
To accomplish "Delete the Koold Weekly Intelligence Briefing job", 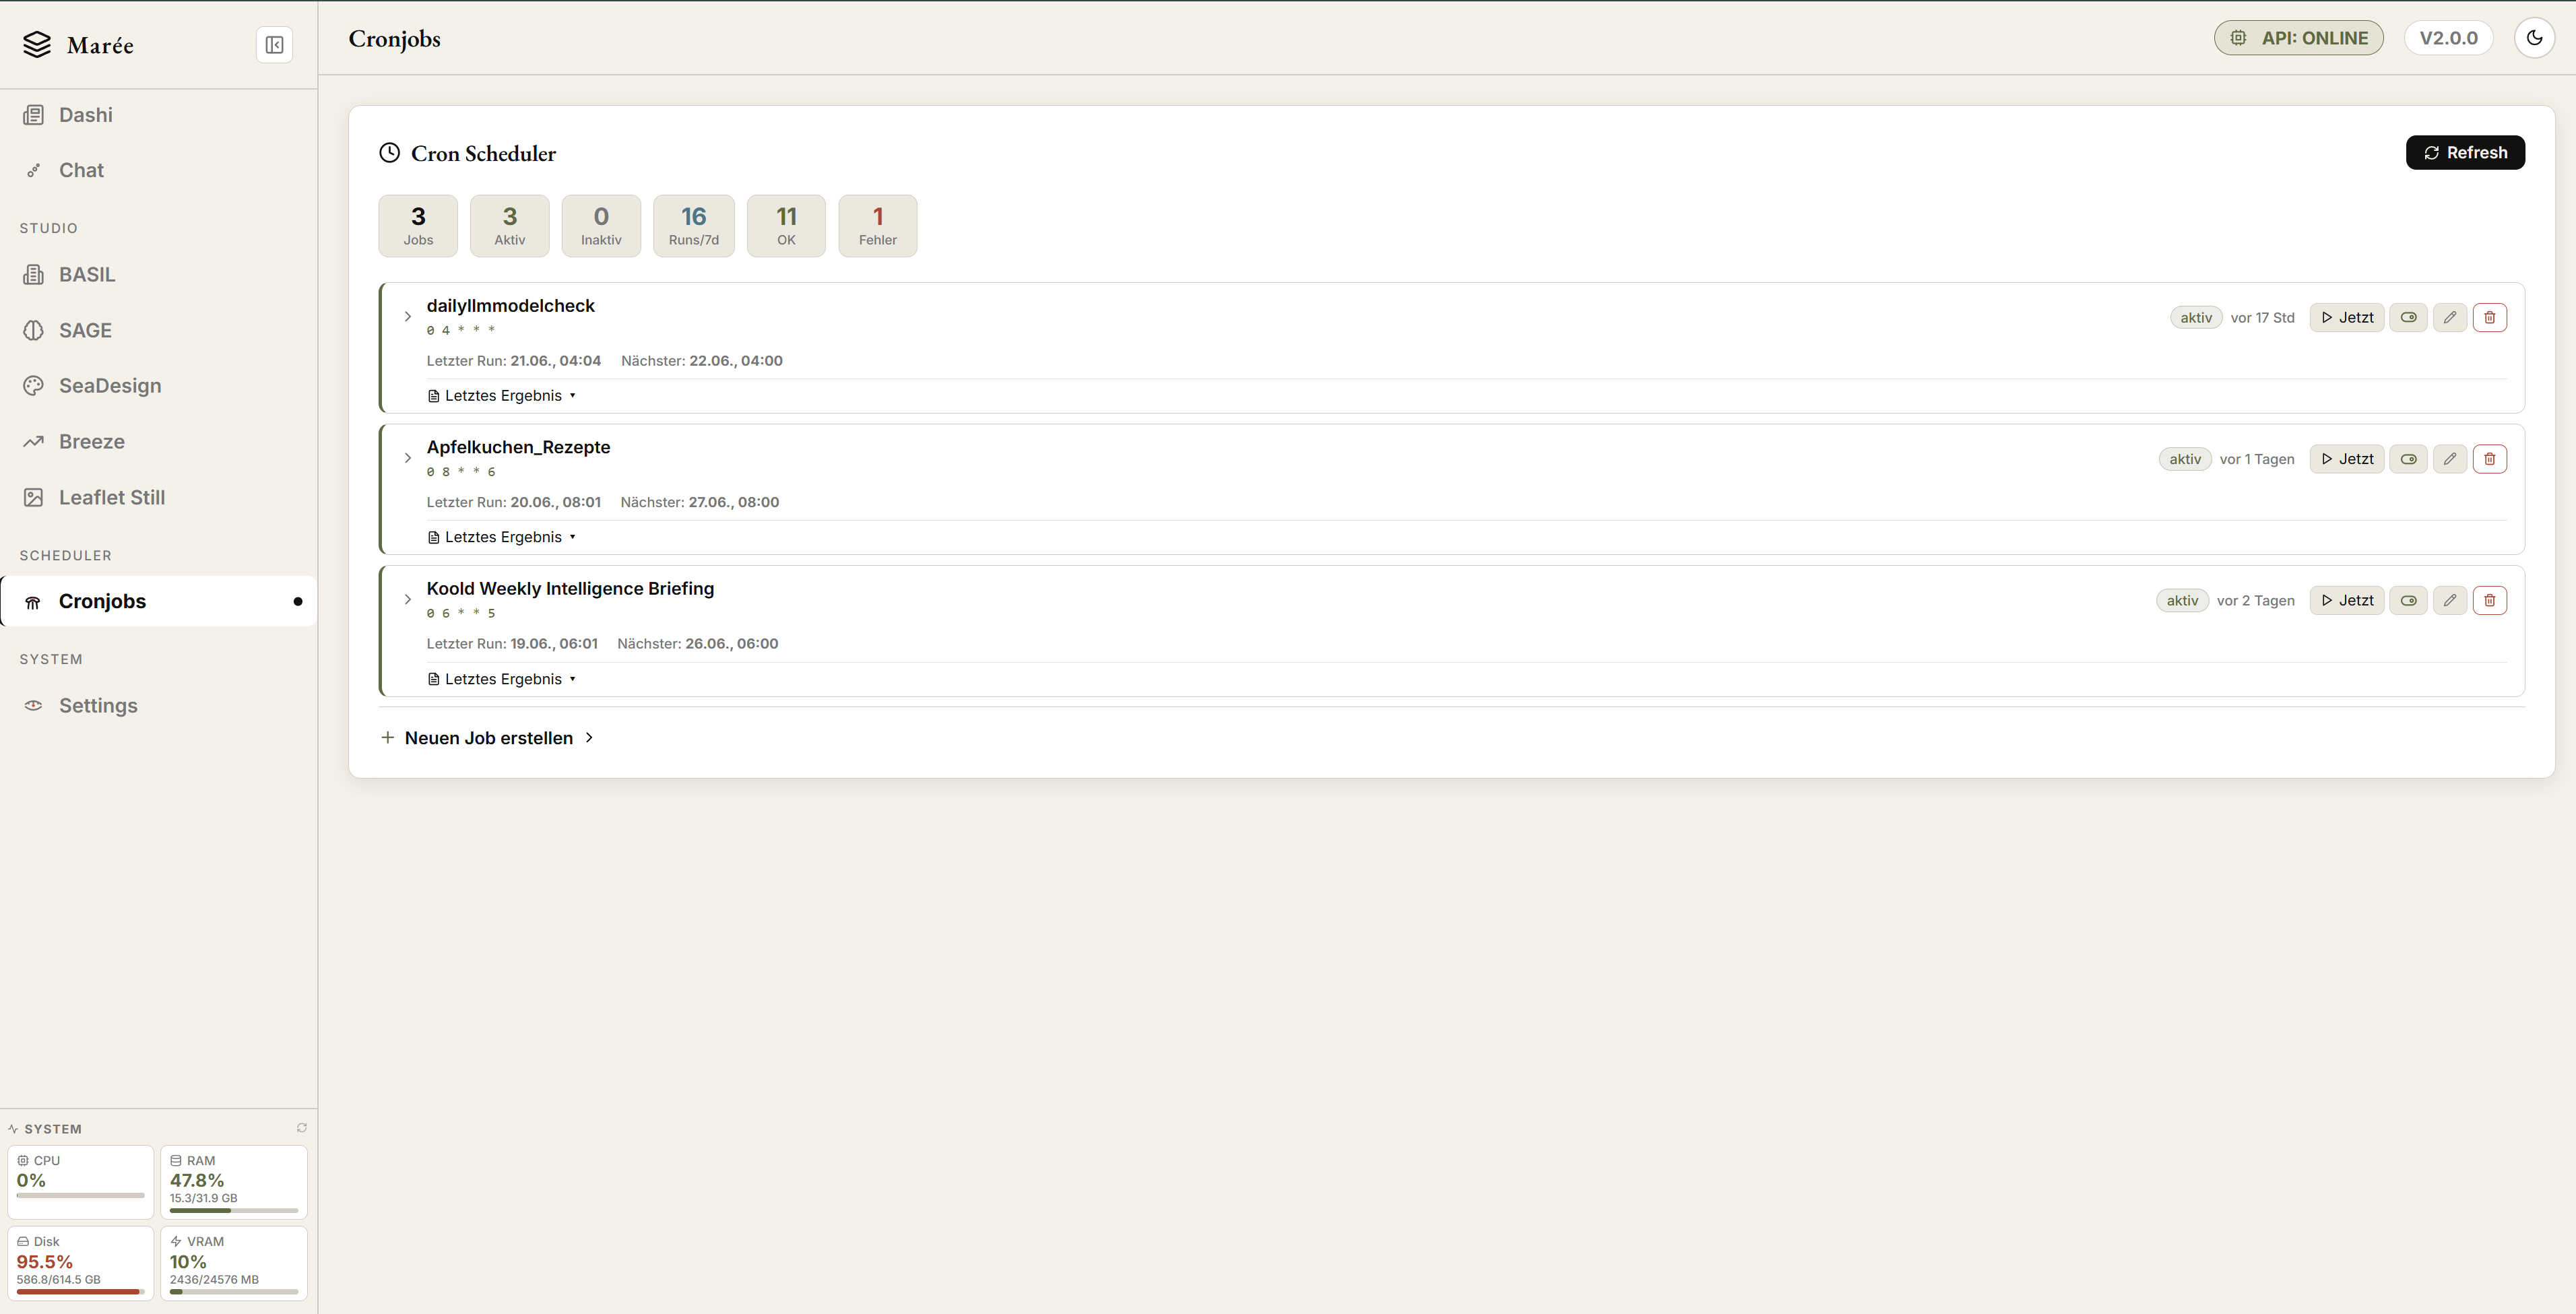I will point(2489,600).
